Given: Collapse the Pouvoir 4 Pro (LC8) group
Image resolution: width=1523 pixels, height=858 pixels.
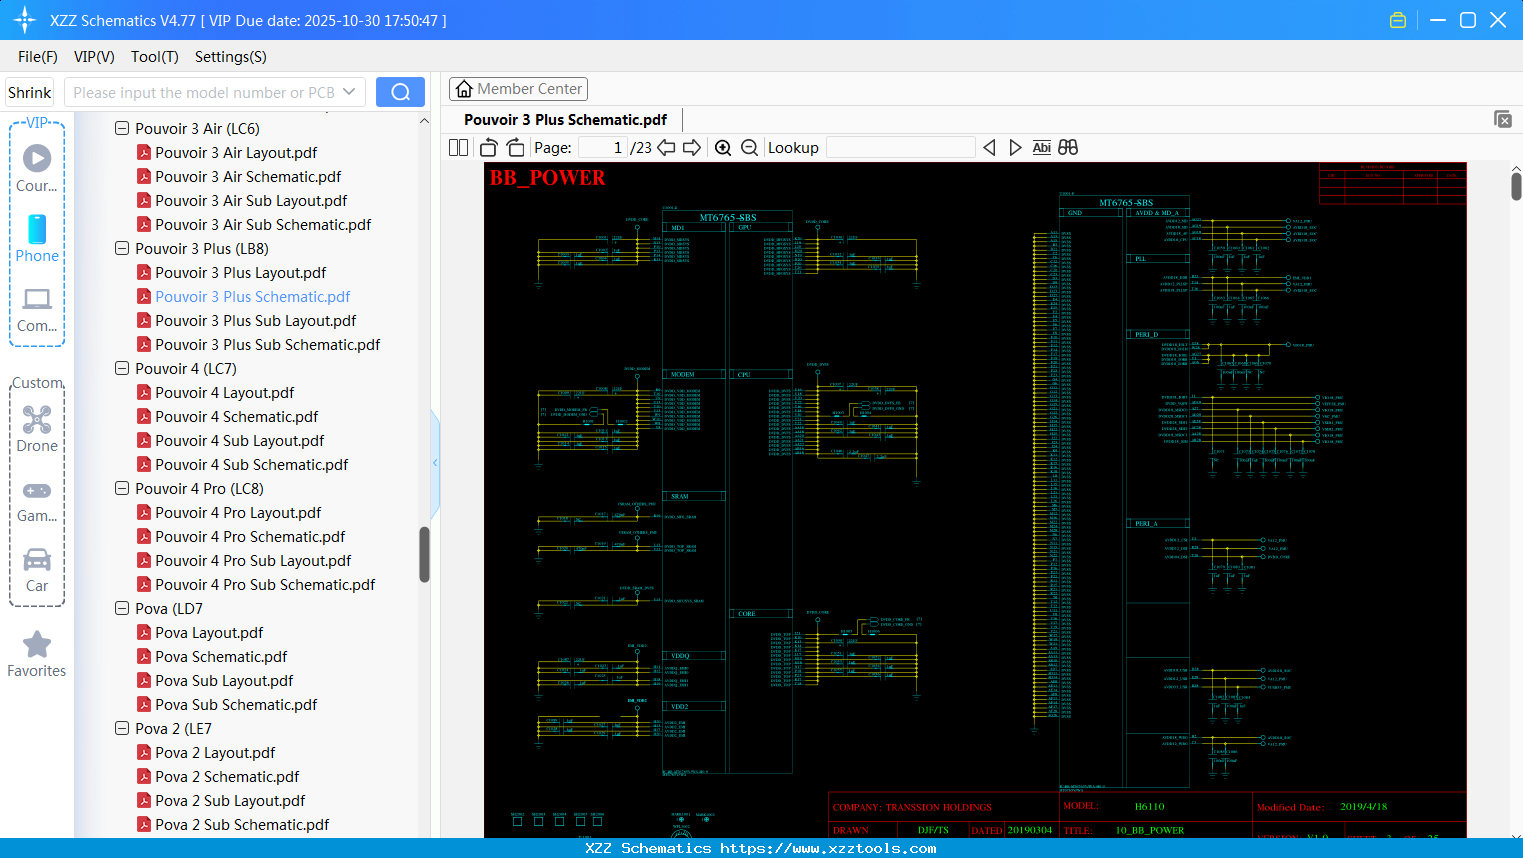Looking at the screenshot, I should click(x=121, y=488).
